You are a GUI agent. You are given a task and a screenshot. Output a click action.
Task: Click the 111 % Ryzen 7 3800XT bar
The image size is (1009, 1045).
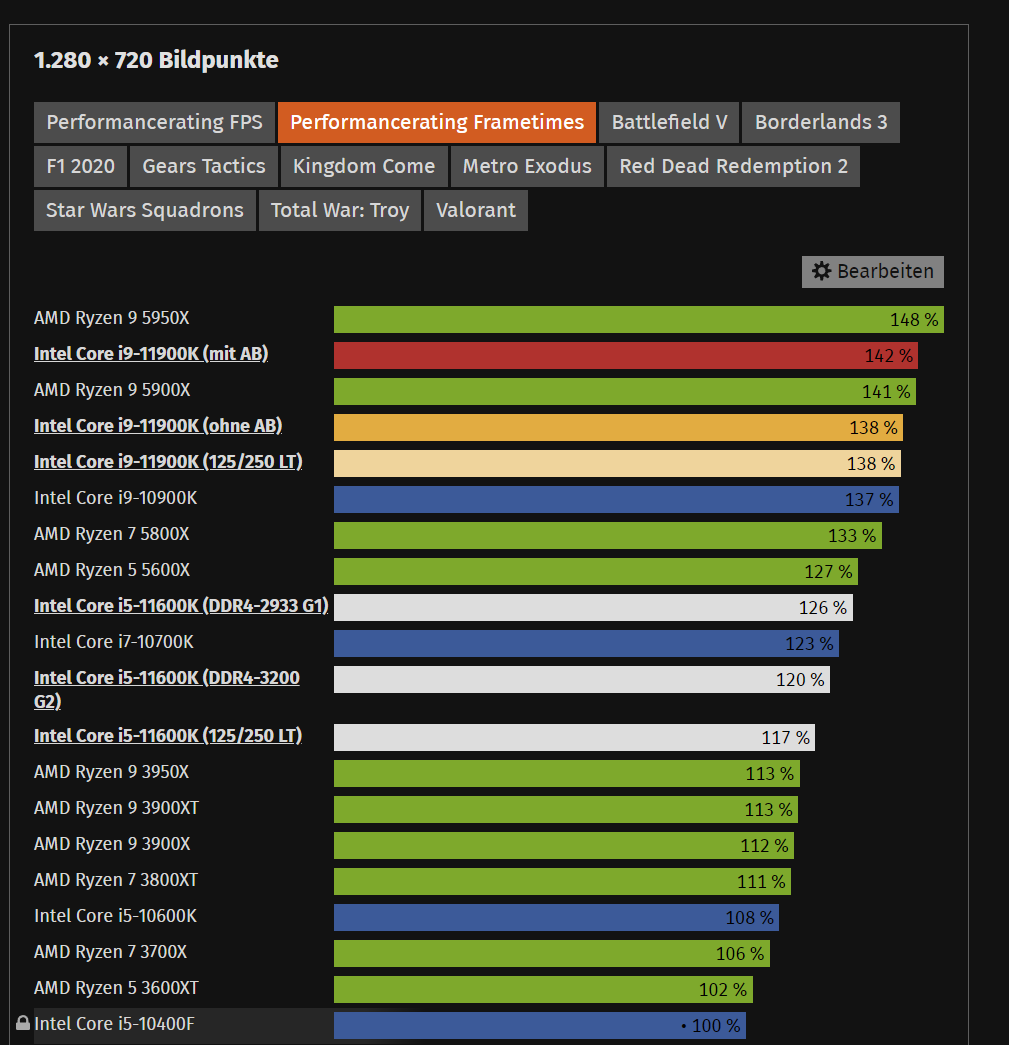pos(562,881)
